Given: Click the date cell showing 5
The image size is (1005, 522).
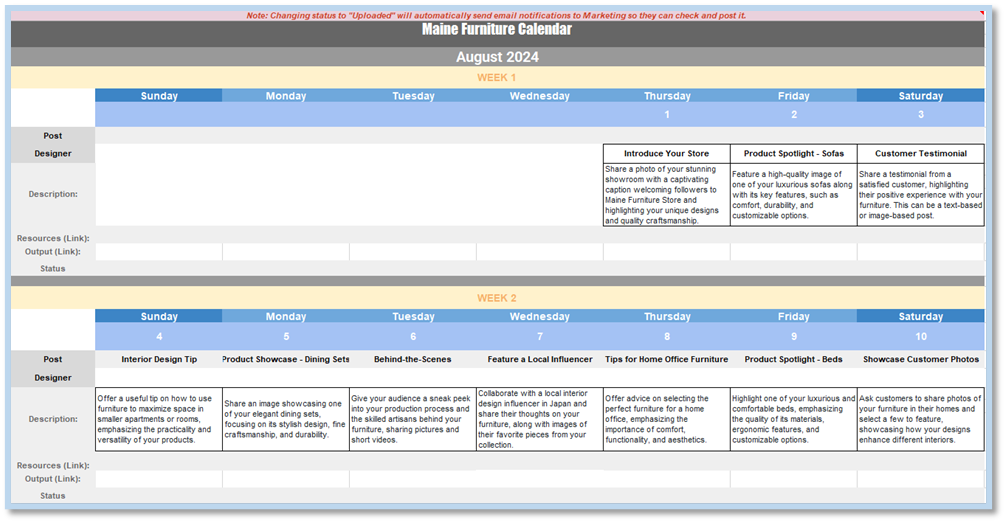Looking at the screenshot, I should [x=286, y=336].
